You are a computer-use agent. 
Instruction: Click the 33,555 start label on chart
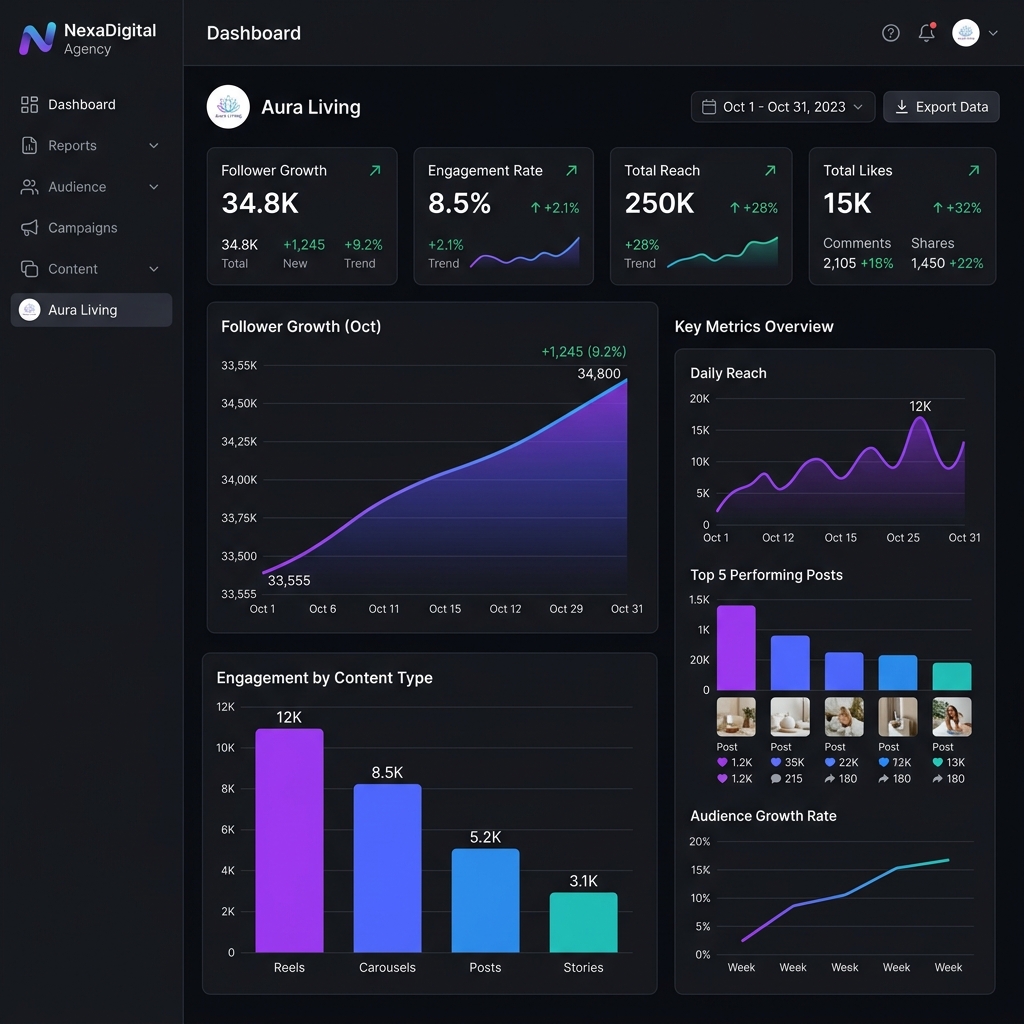click(x=289, y=581)
